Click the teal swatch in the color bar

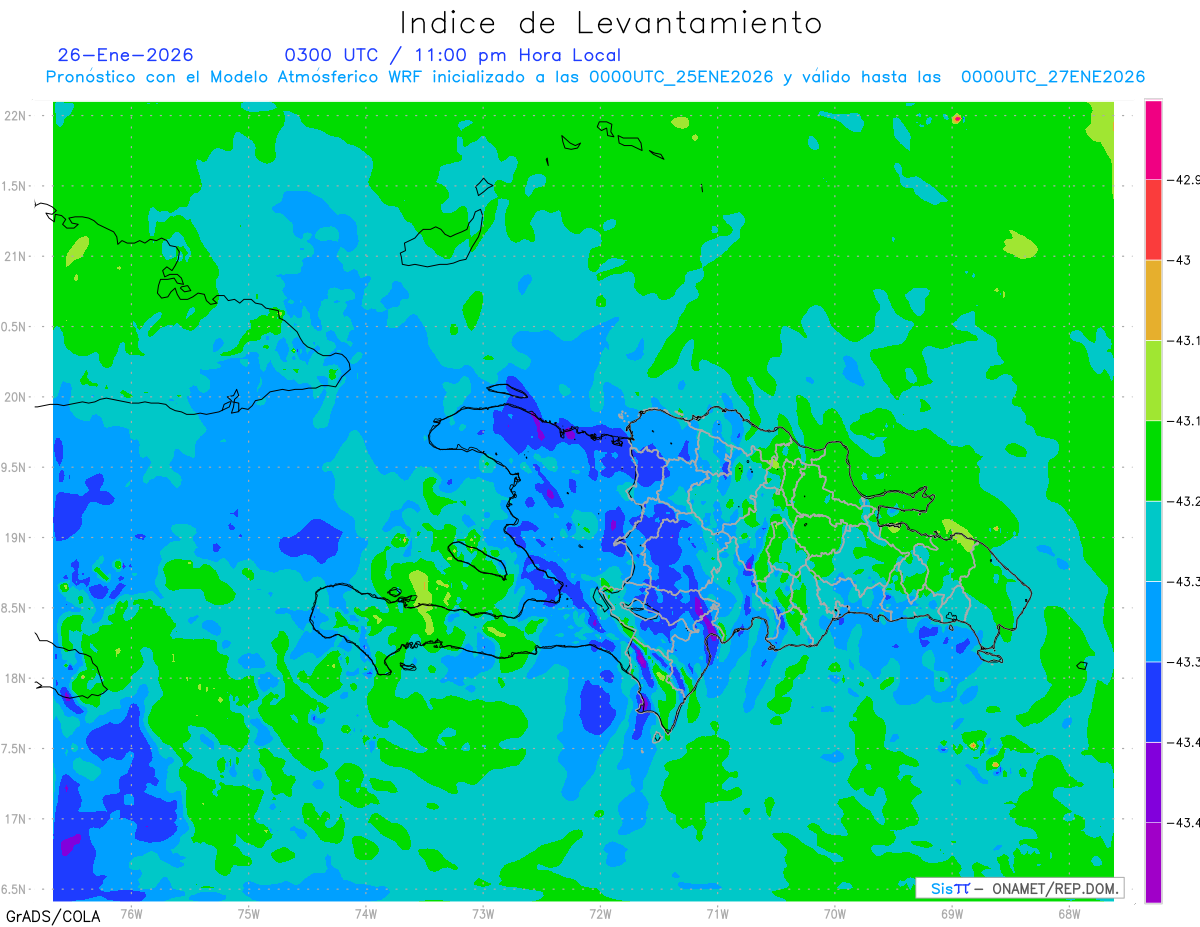[1153, 541]
